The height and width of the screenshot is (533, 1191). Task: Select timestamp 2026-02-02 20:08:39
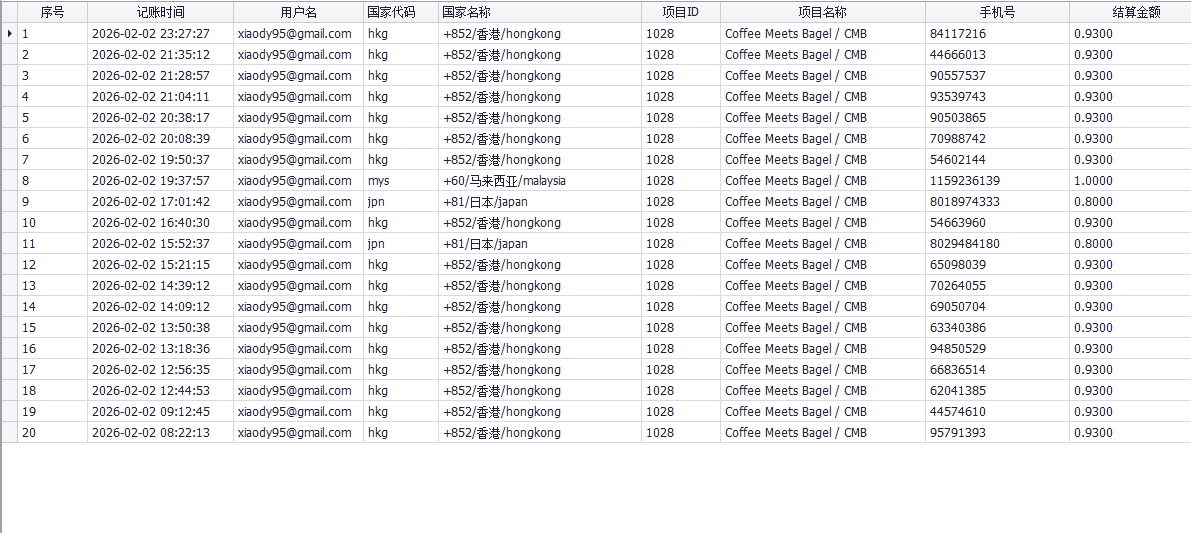[x=150, y=139]
